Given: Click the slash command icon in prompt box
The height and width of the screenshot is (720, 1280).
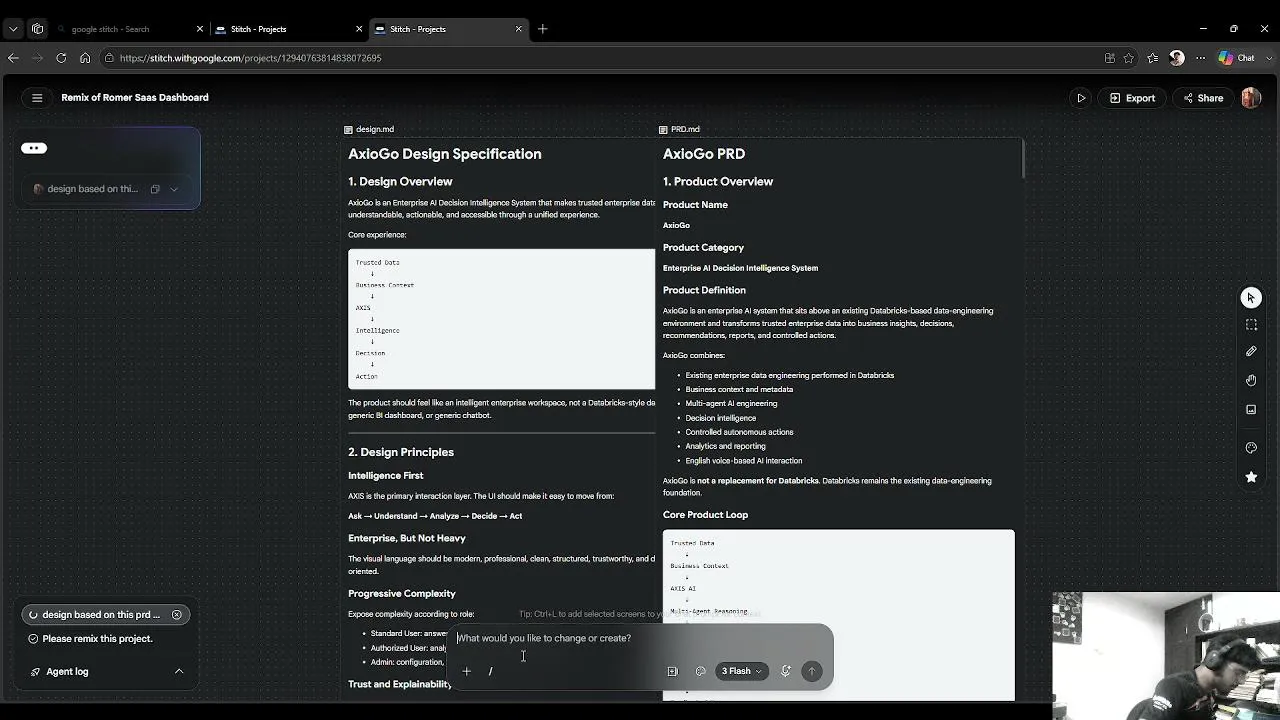Looking at the screenshot, I should click(490, 671).
